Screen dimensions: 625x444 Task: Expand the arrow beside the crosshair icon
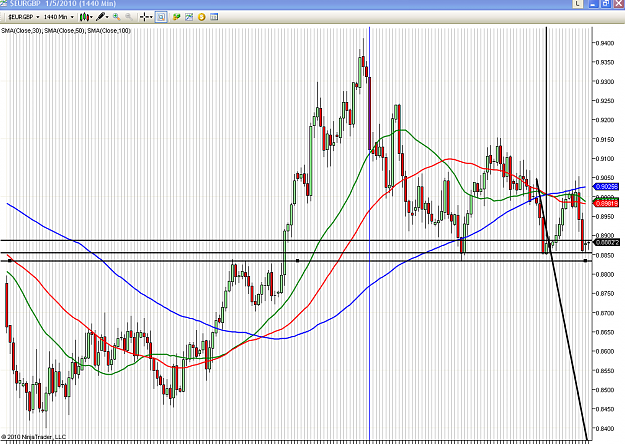tap(151, 17)
